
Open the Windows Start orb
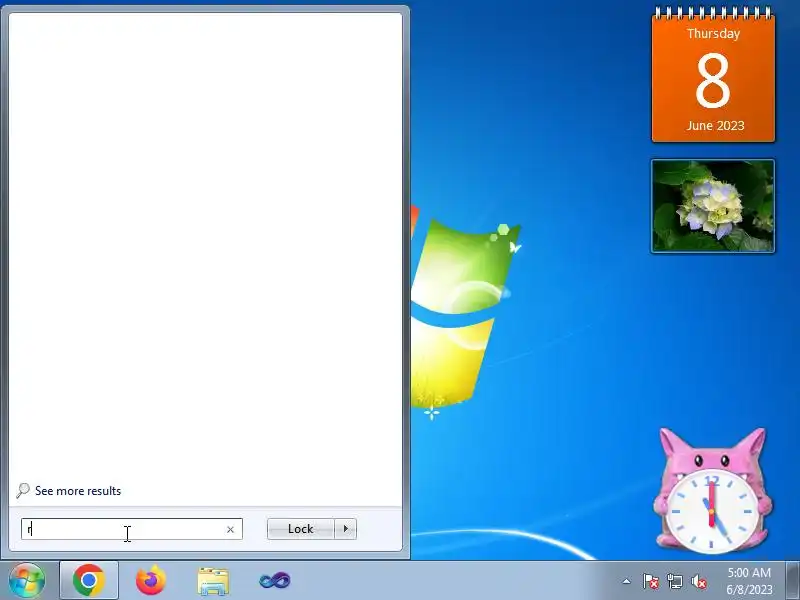(x=27, y=580)
